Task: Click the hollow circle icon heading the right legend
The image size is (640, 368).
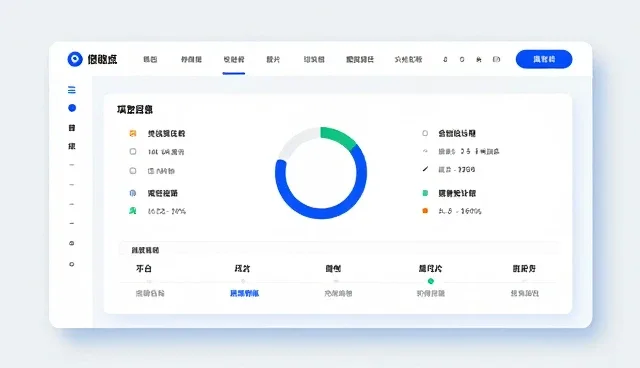Action: [425, 133]
